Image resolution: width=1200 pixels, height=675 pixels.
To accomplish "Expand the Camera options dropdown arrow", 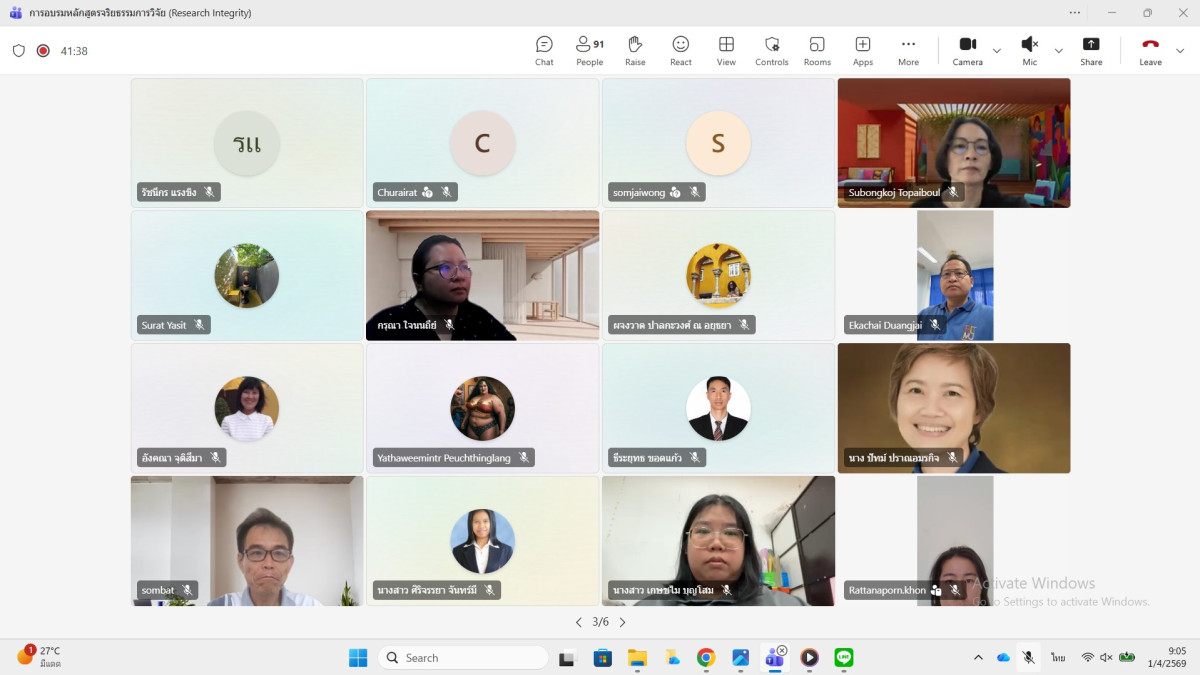I will (997, 51).
